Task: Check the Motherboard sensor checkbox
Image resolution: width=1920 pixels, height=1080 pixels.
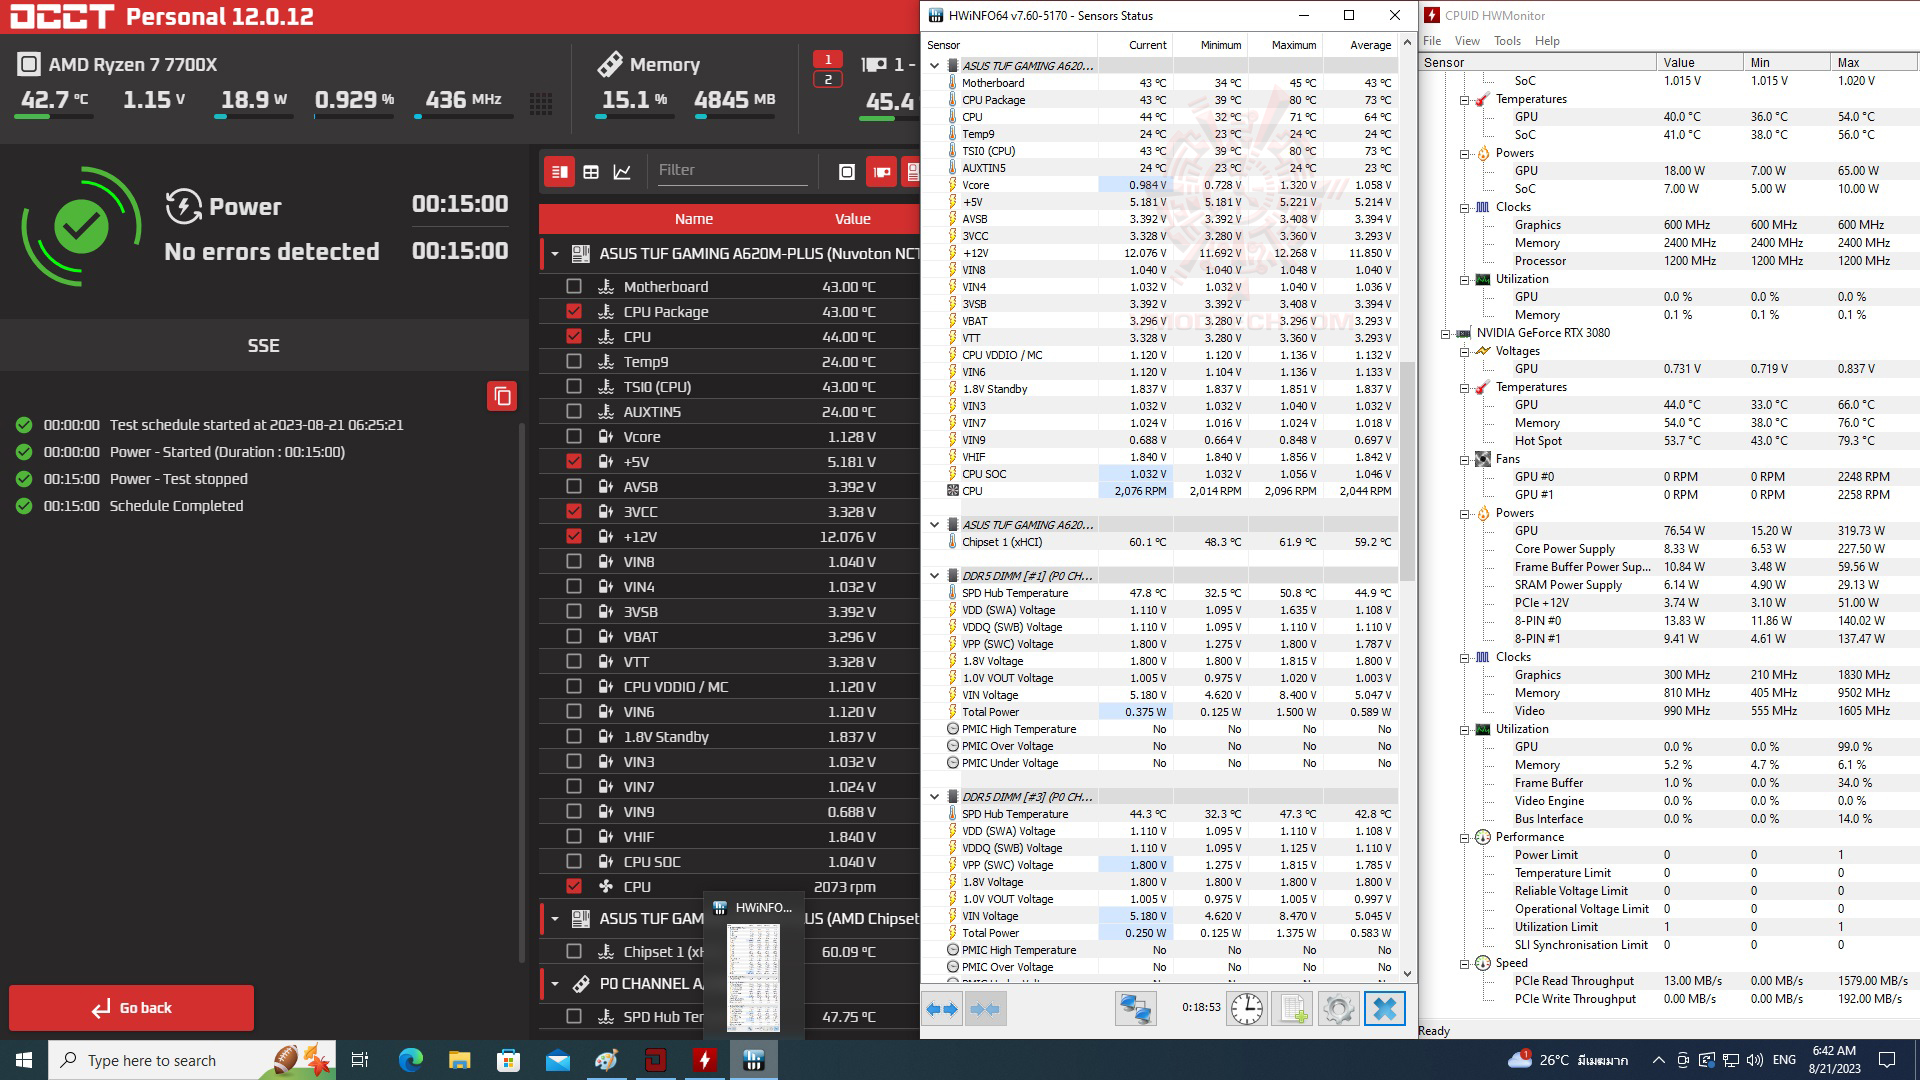Action: click(574, 286)
